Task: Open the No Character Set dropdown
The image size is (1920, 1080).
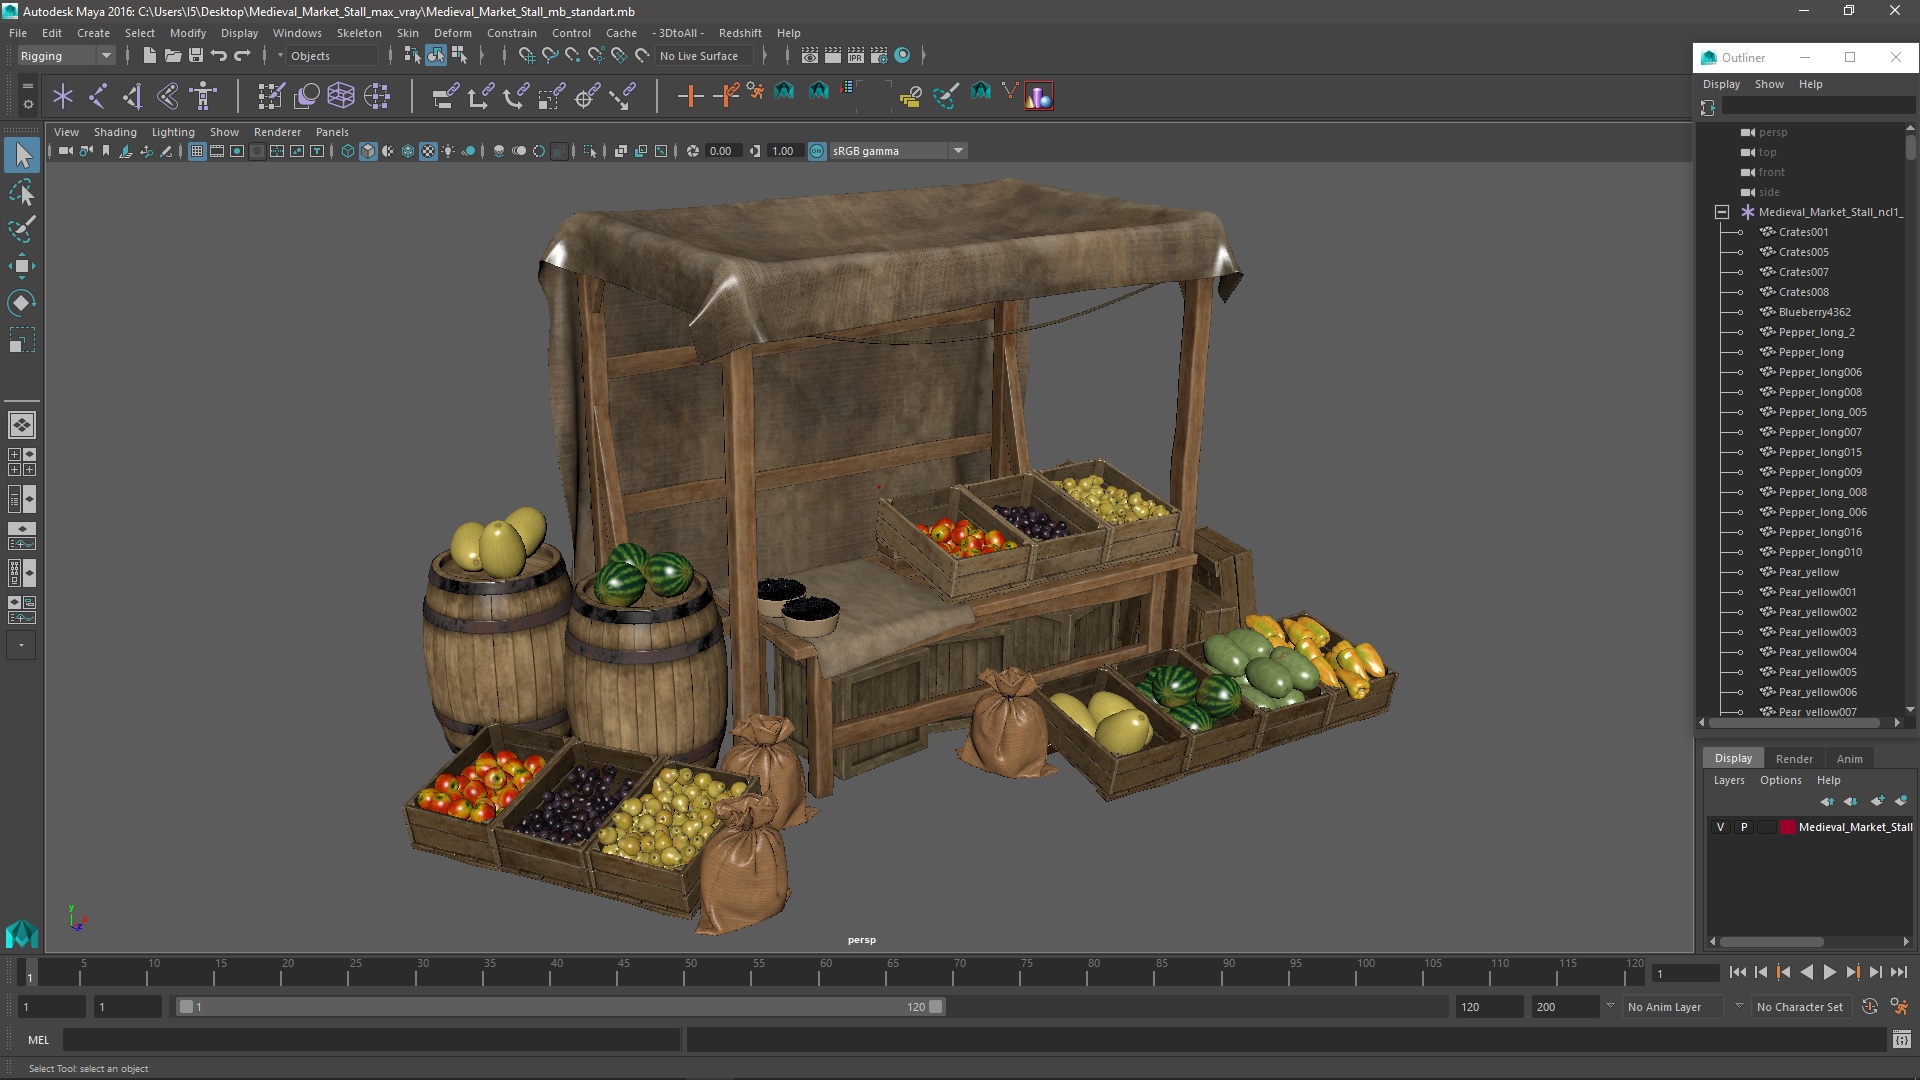Action: pyautogui.click(x=1801, y=1007)
